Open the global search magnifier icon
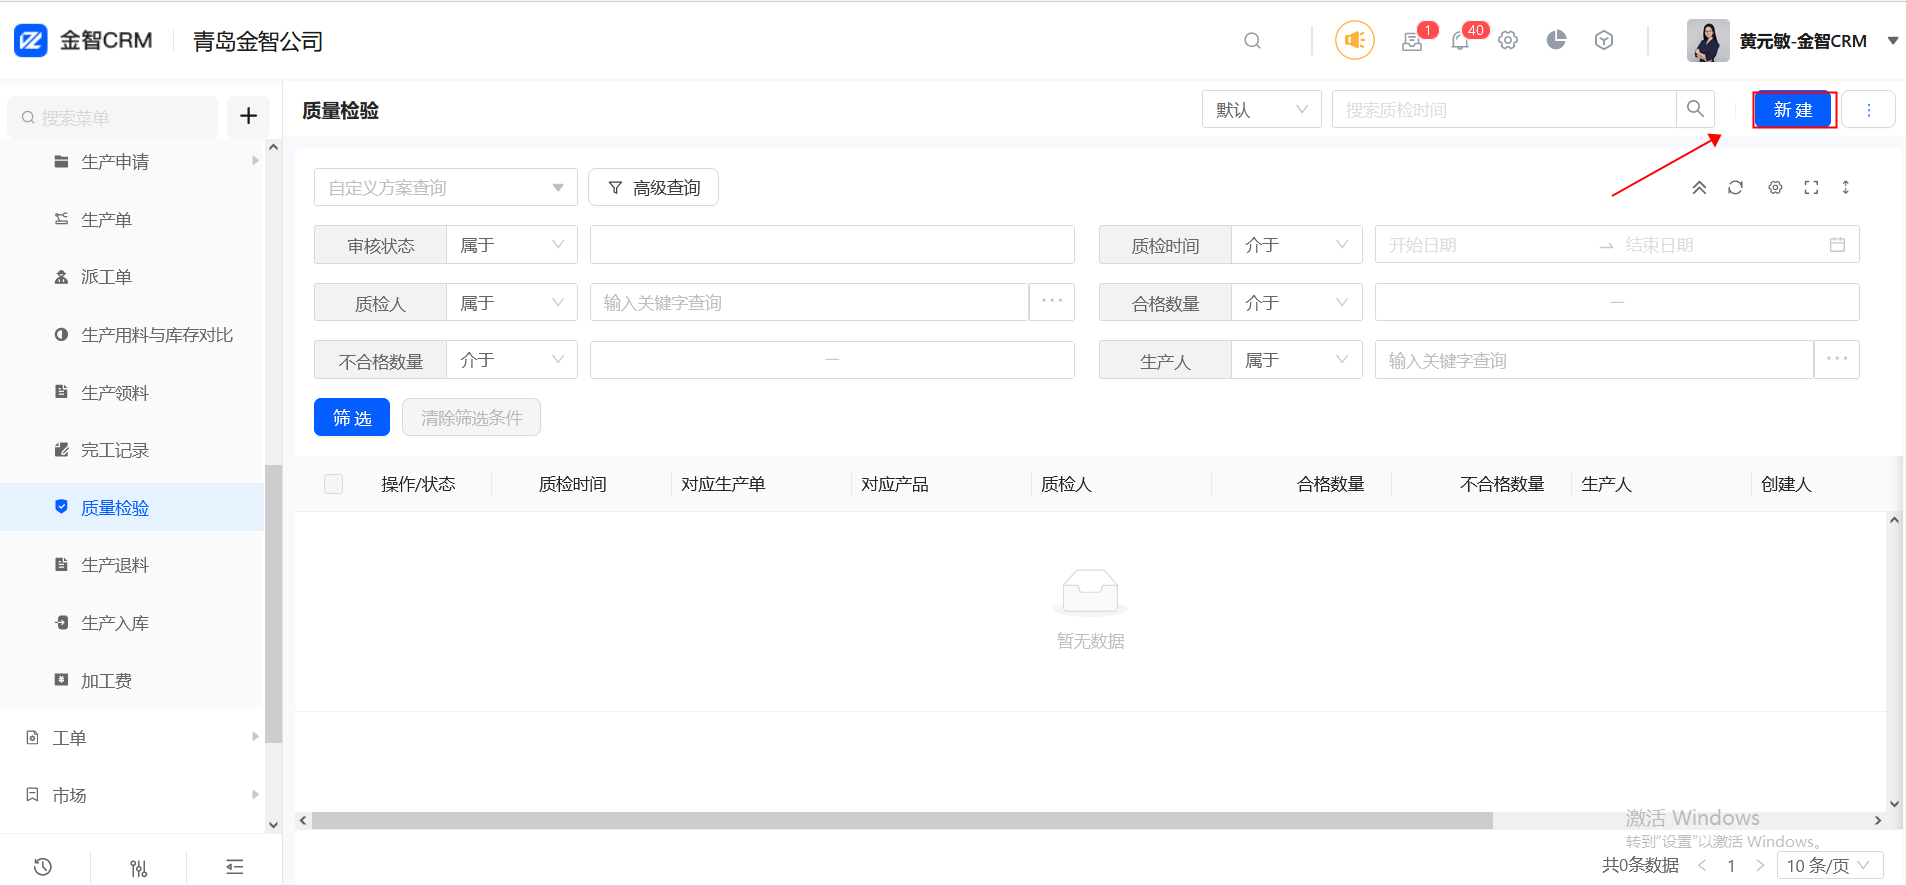 pos(1252,41)
